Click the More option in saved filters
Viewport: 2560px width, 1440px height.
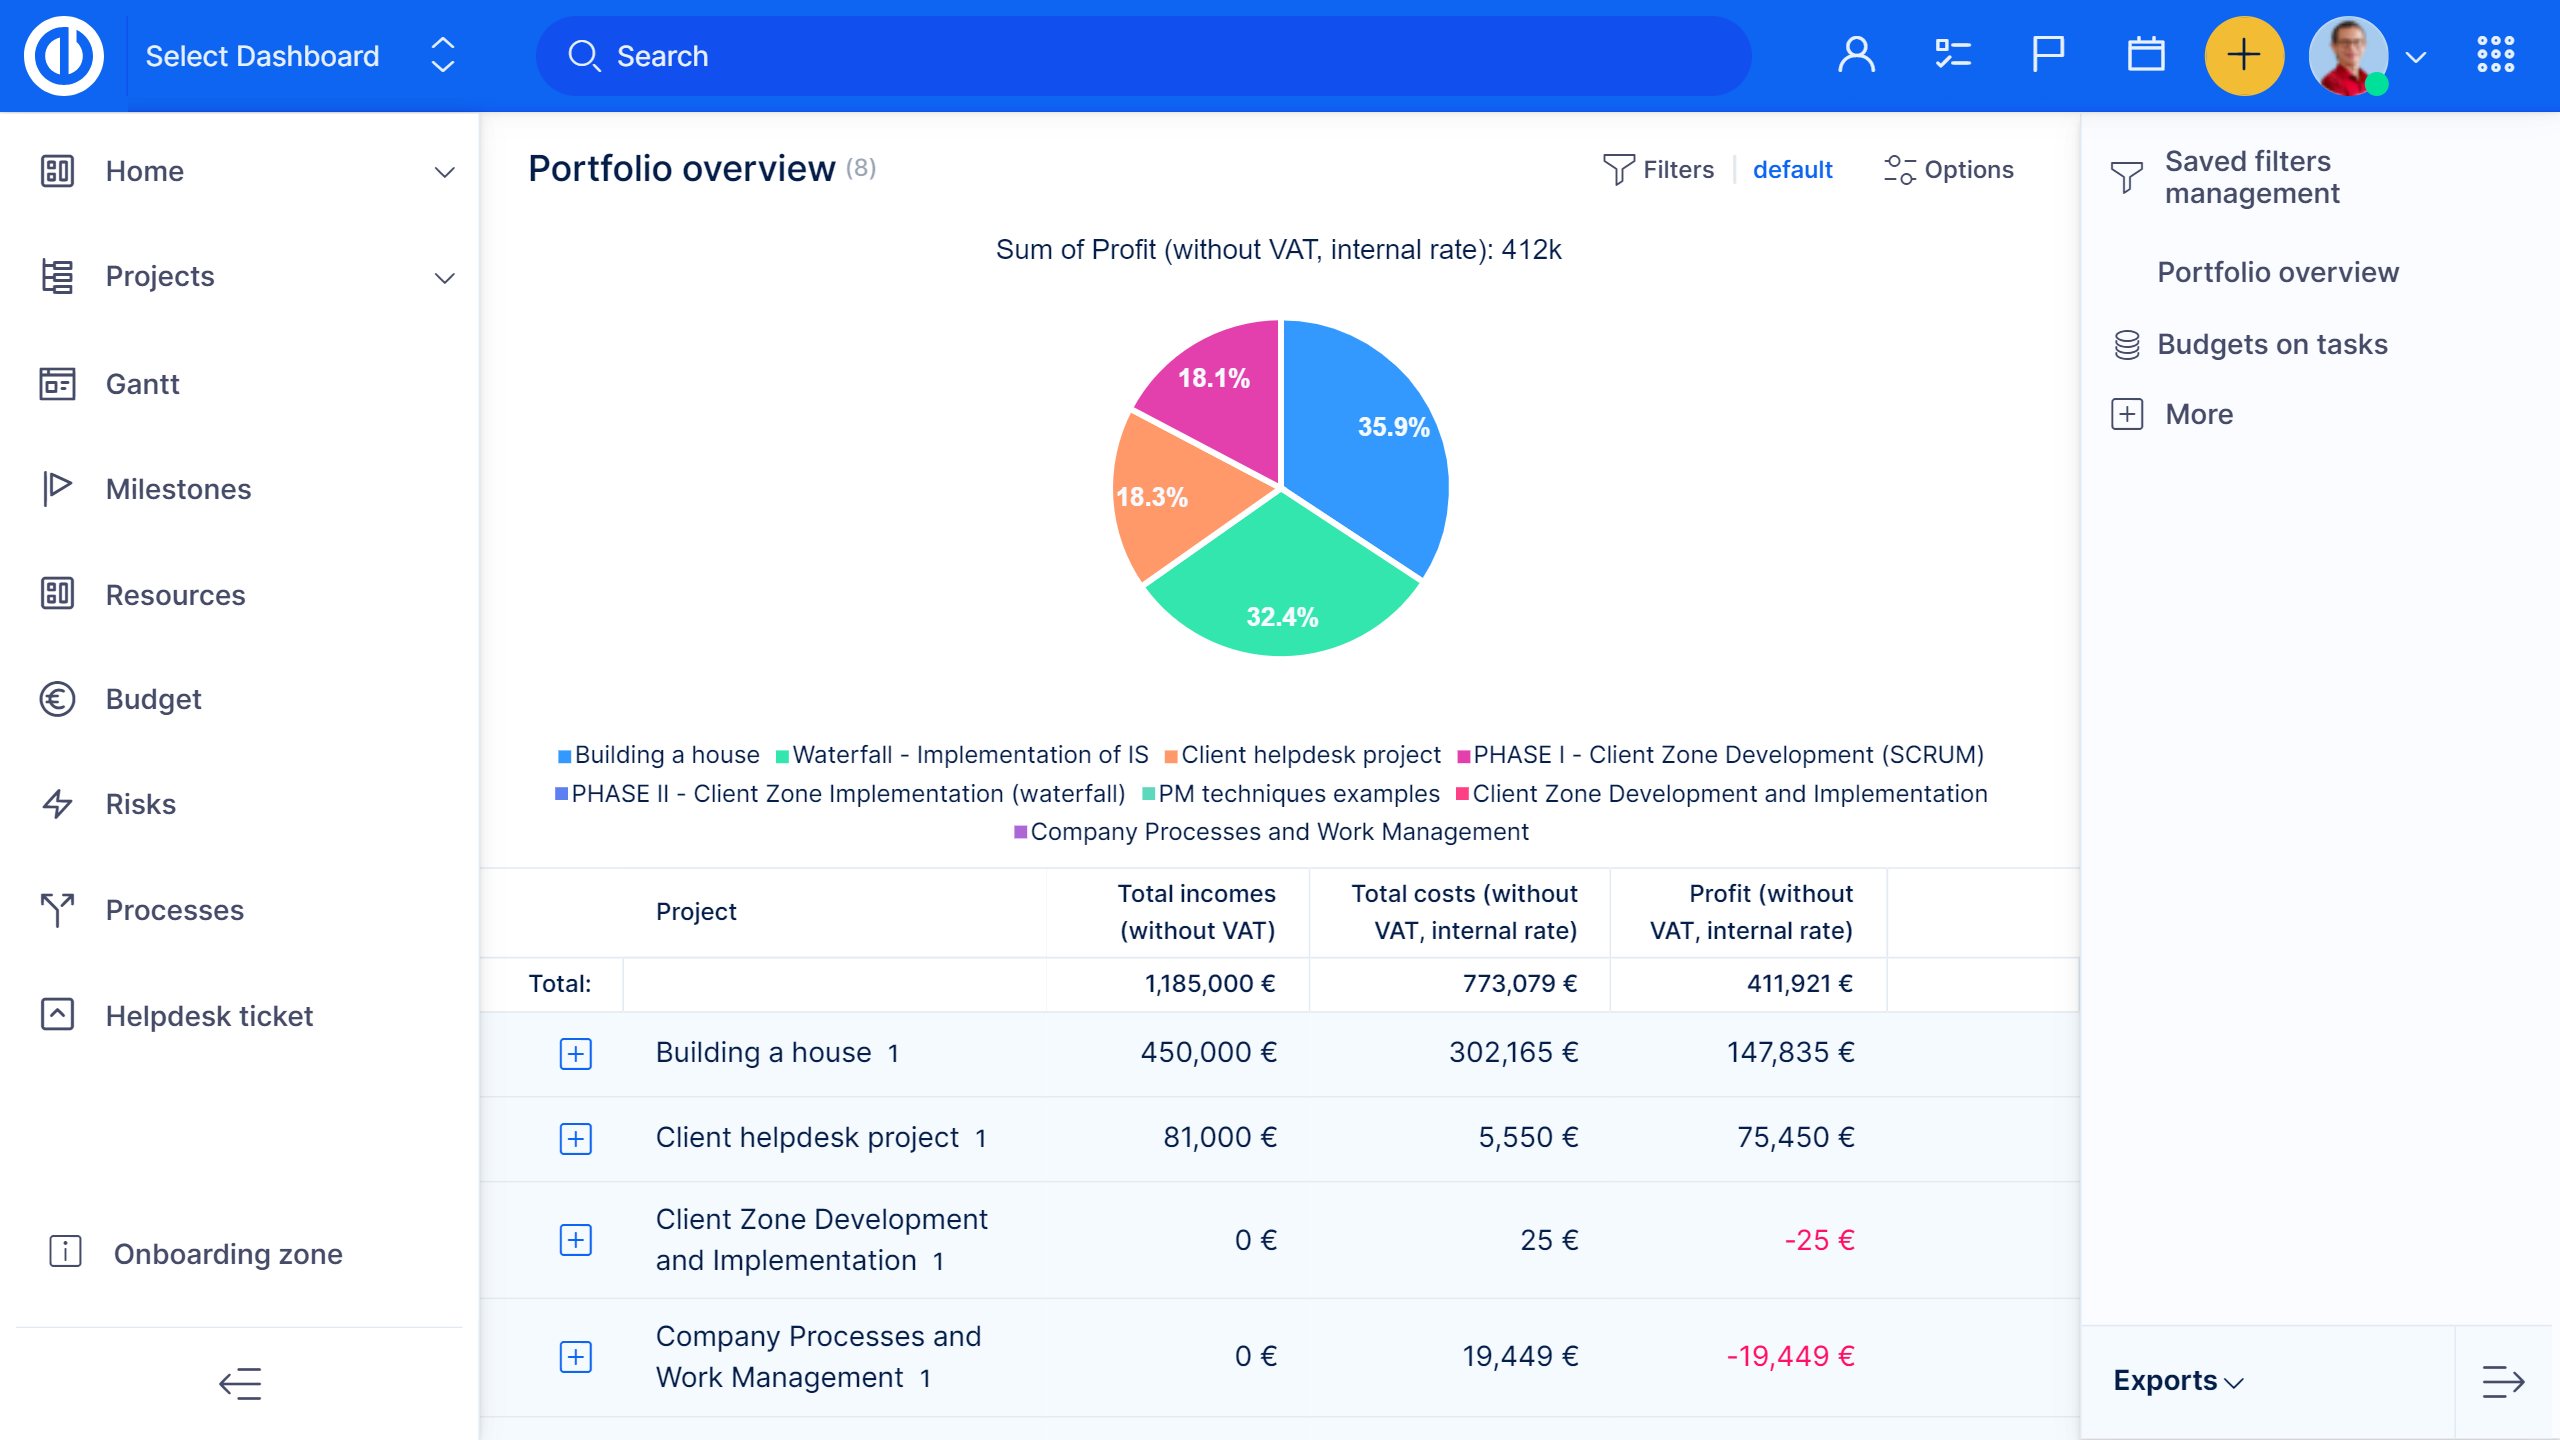(2200, 413)
